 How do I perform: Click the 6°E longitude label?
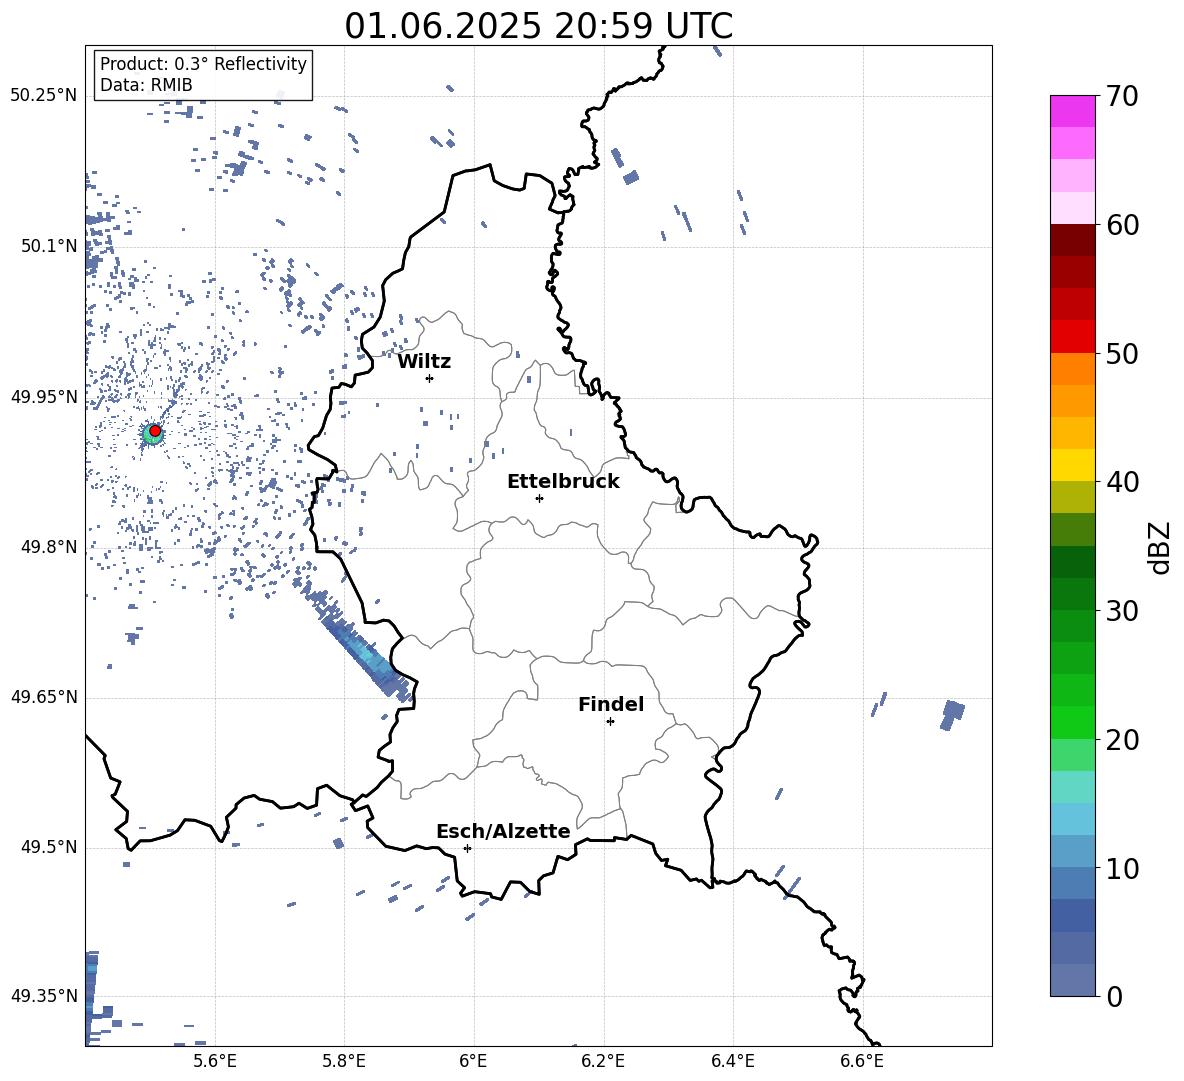473,1061
